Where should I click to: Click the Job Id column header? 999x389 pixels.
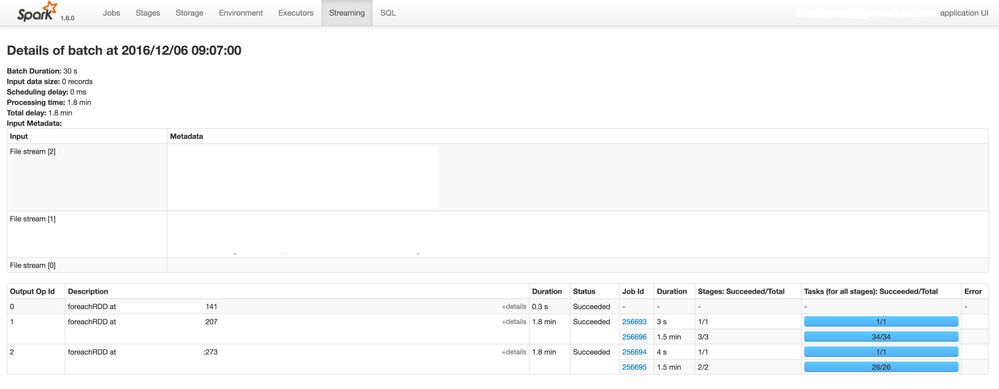point(633,292)
